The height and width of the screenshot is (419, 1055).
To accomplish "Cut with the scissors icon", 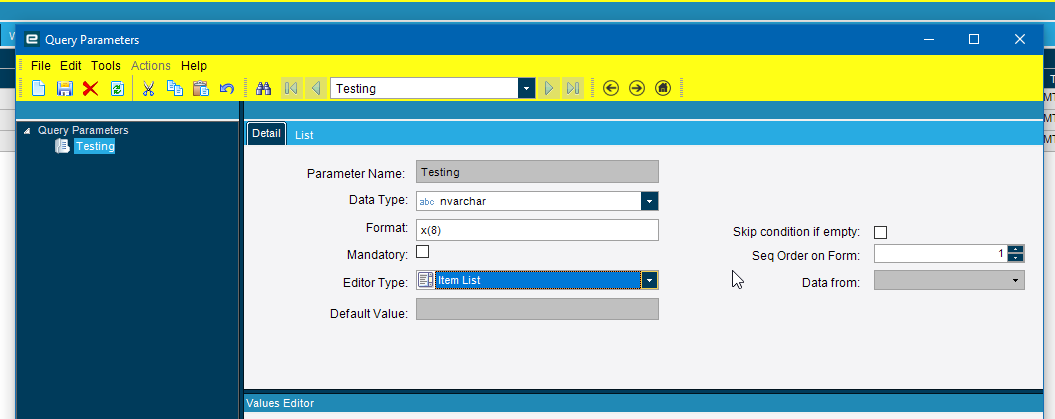I will pyautogui.click(x=149, y=88).
